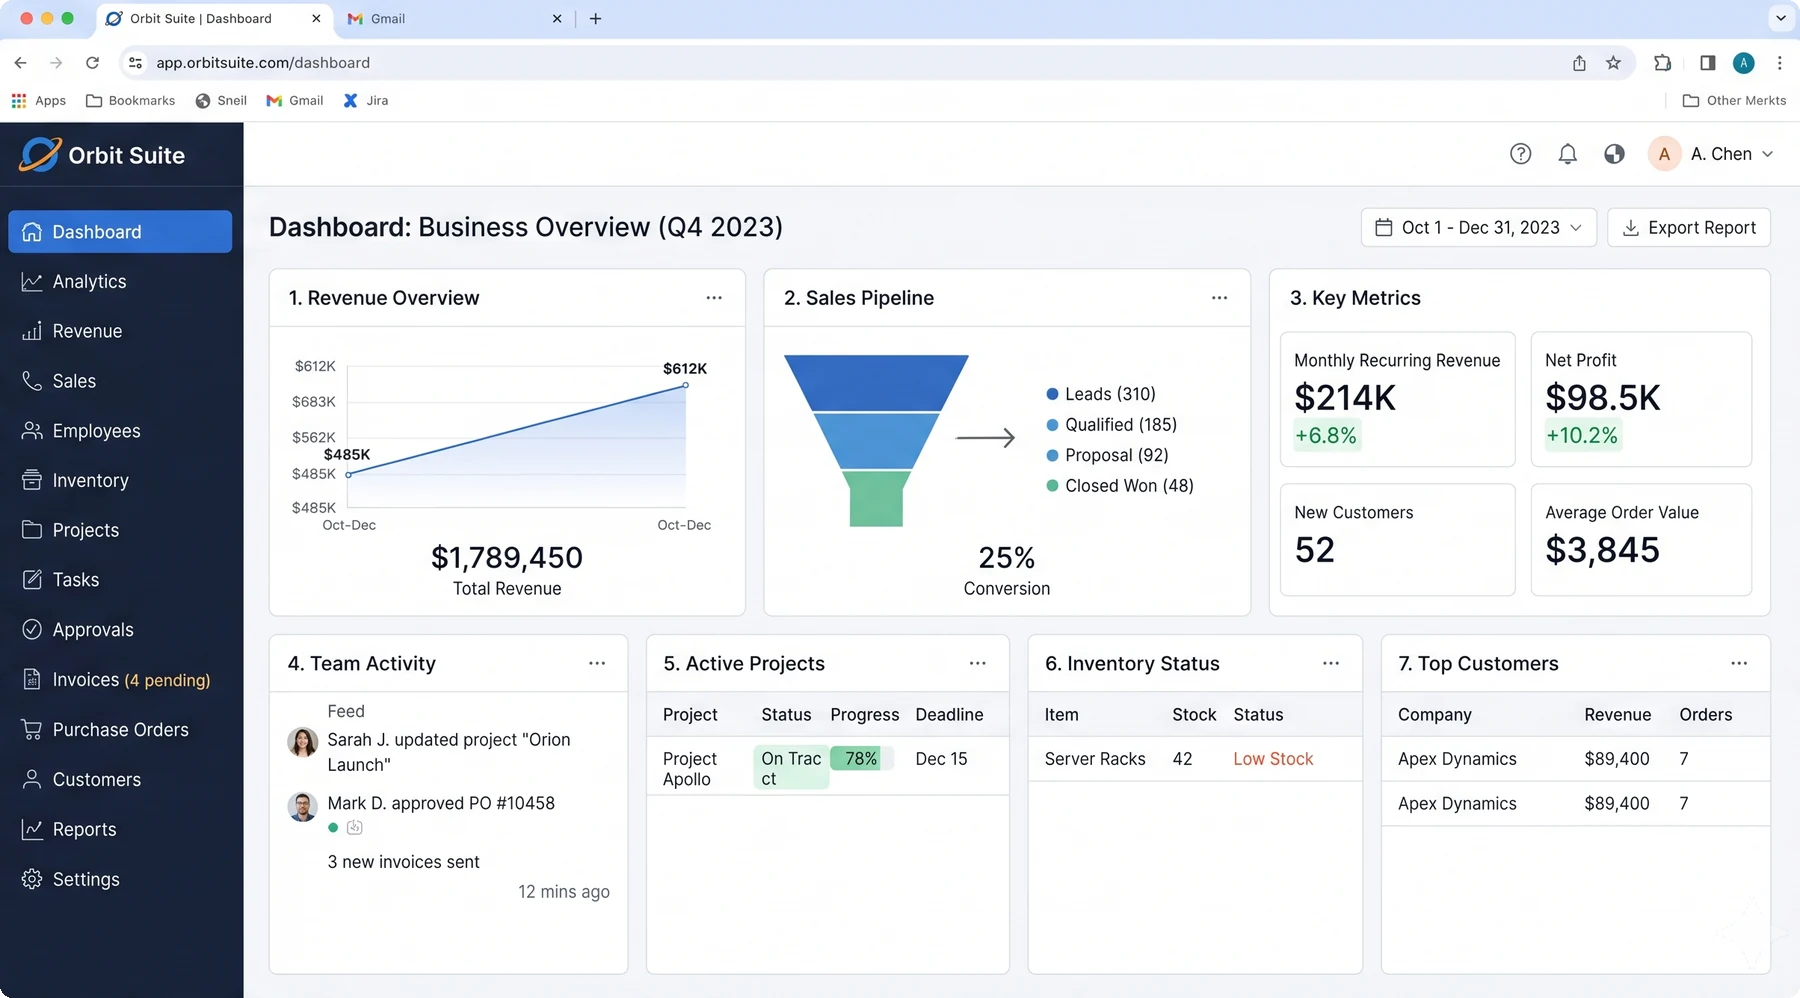The height and width of the screenshot is (998, 1800).
Task: Click the A. Chen avatar circle
Action: [x=1664, y=154]
